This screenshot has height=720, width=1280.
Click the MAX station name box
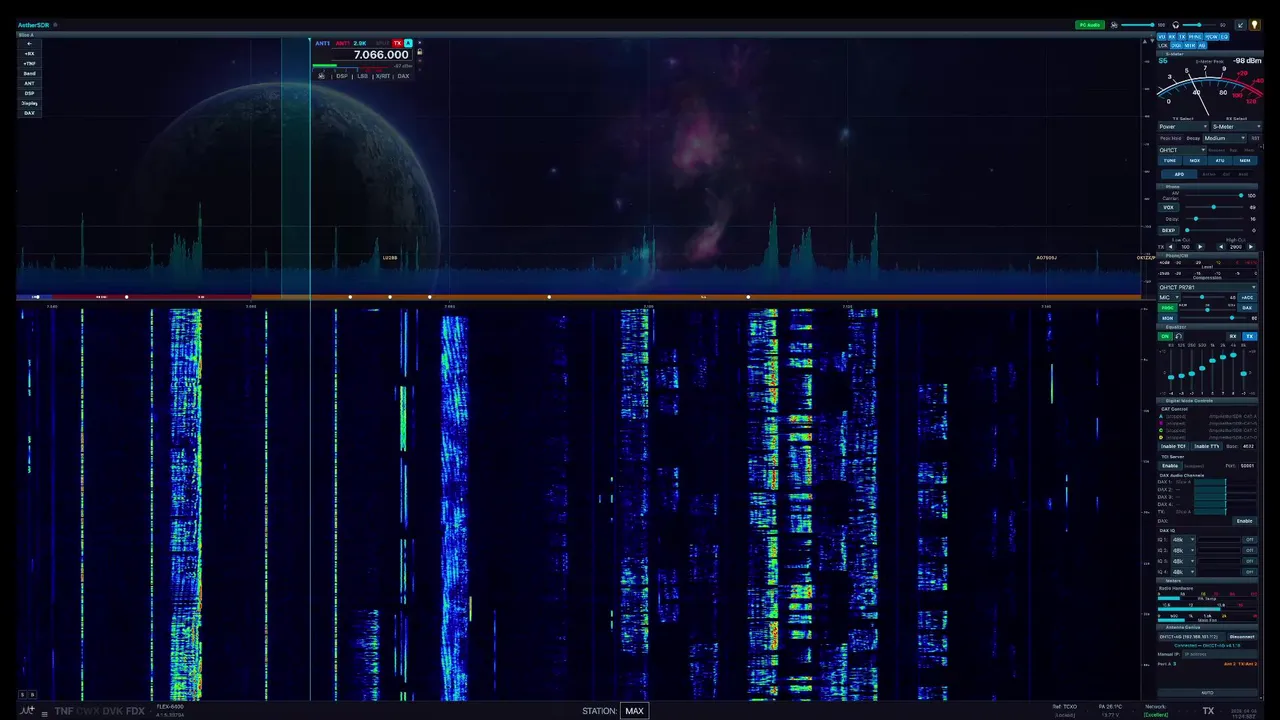click(x=634, y=711)
